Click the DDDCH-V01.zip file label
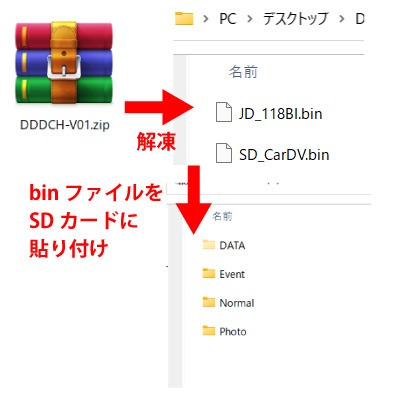 pos(65,125)
